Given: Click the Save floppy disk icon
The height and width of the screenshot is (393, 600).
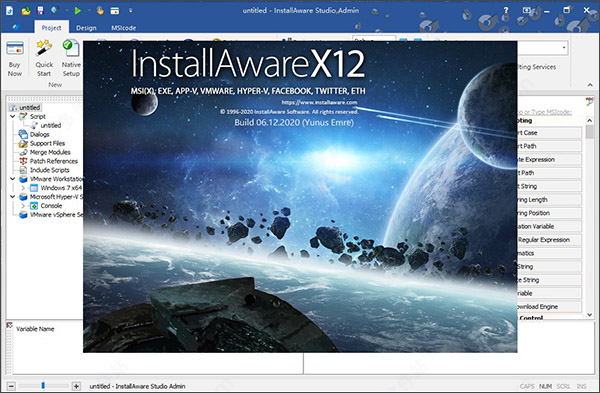Looking at the screenshot, I should point(40,11).
